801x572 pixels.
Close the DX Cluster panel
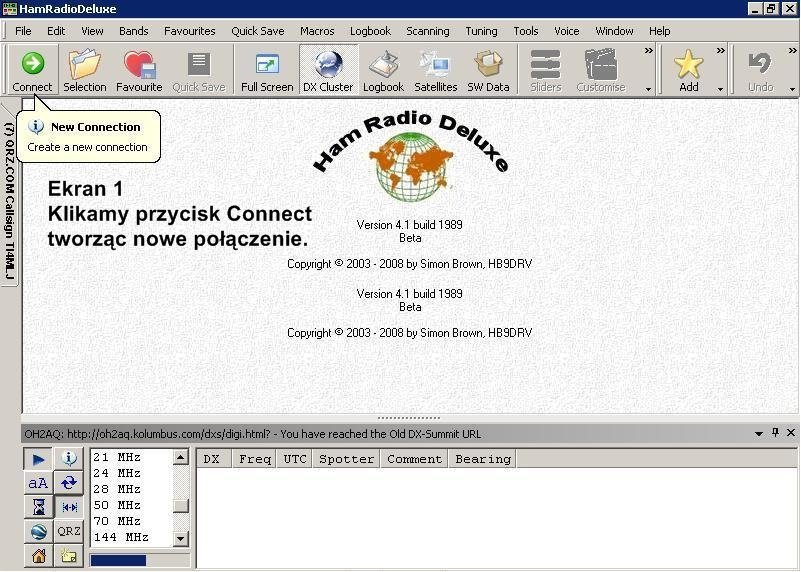tap(791, 433)
